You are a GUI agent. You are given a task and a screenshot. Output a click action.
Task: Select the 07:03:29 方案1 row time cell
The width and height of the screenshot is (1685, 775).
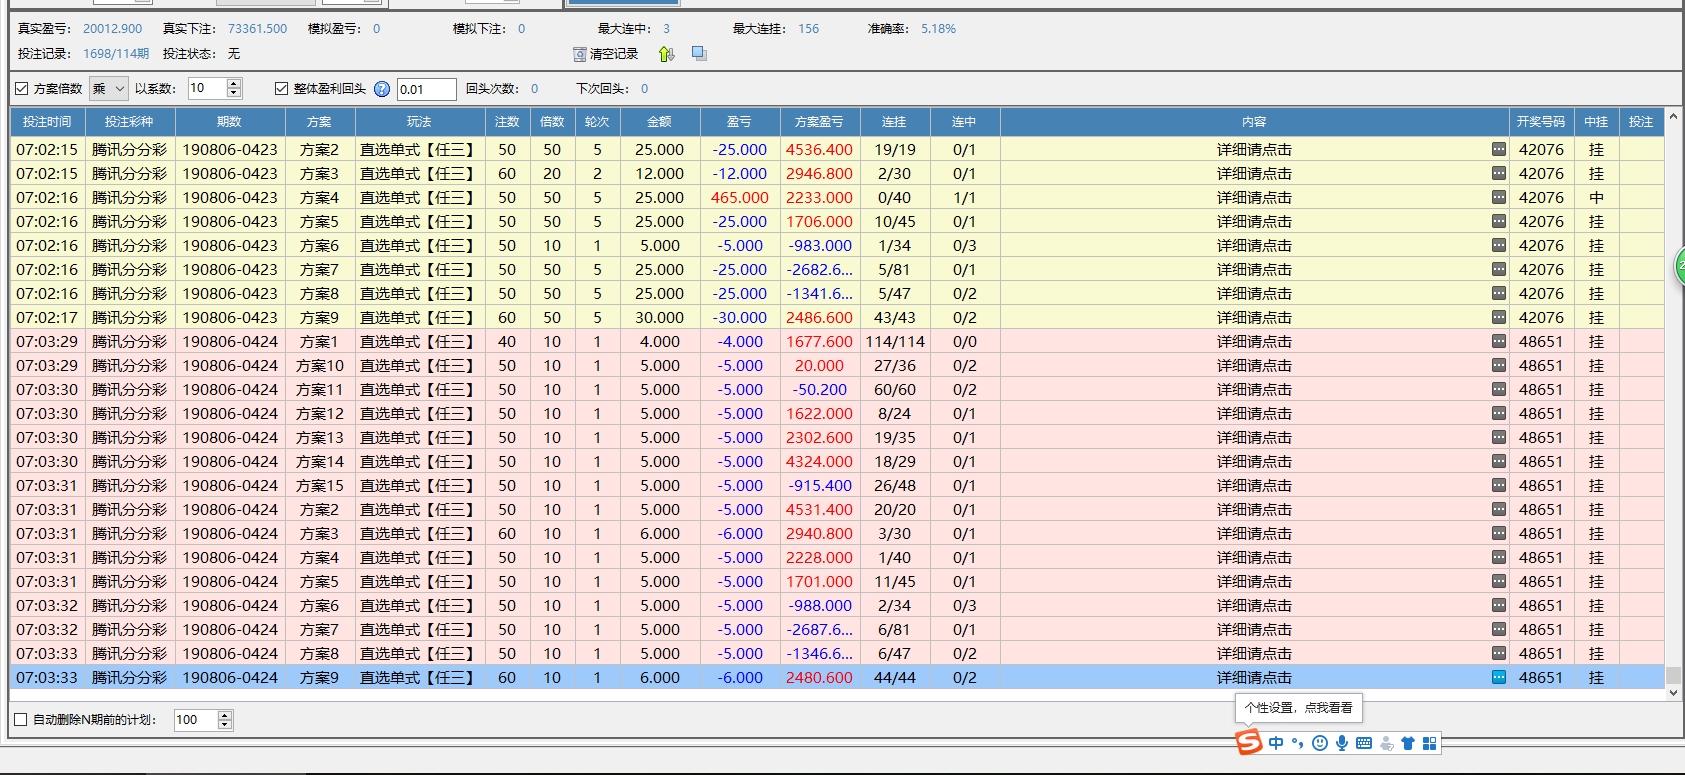tap(47, 341)
